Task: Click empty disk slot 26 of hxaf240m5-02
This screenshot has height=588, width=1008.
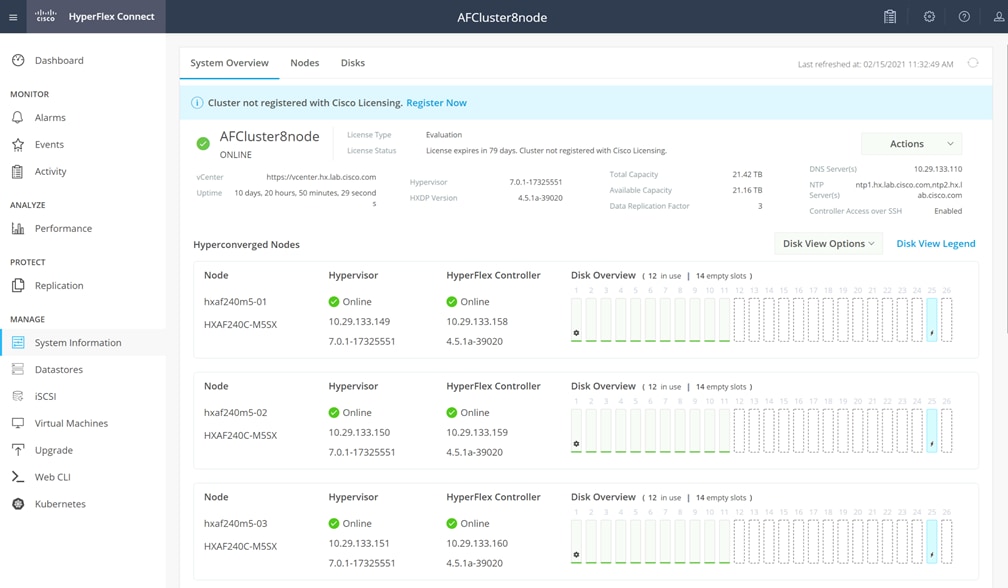Action: point(946,431)
